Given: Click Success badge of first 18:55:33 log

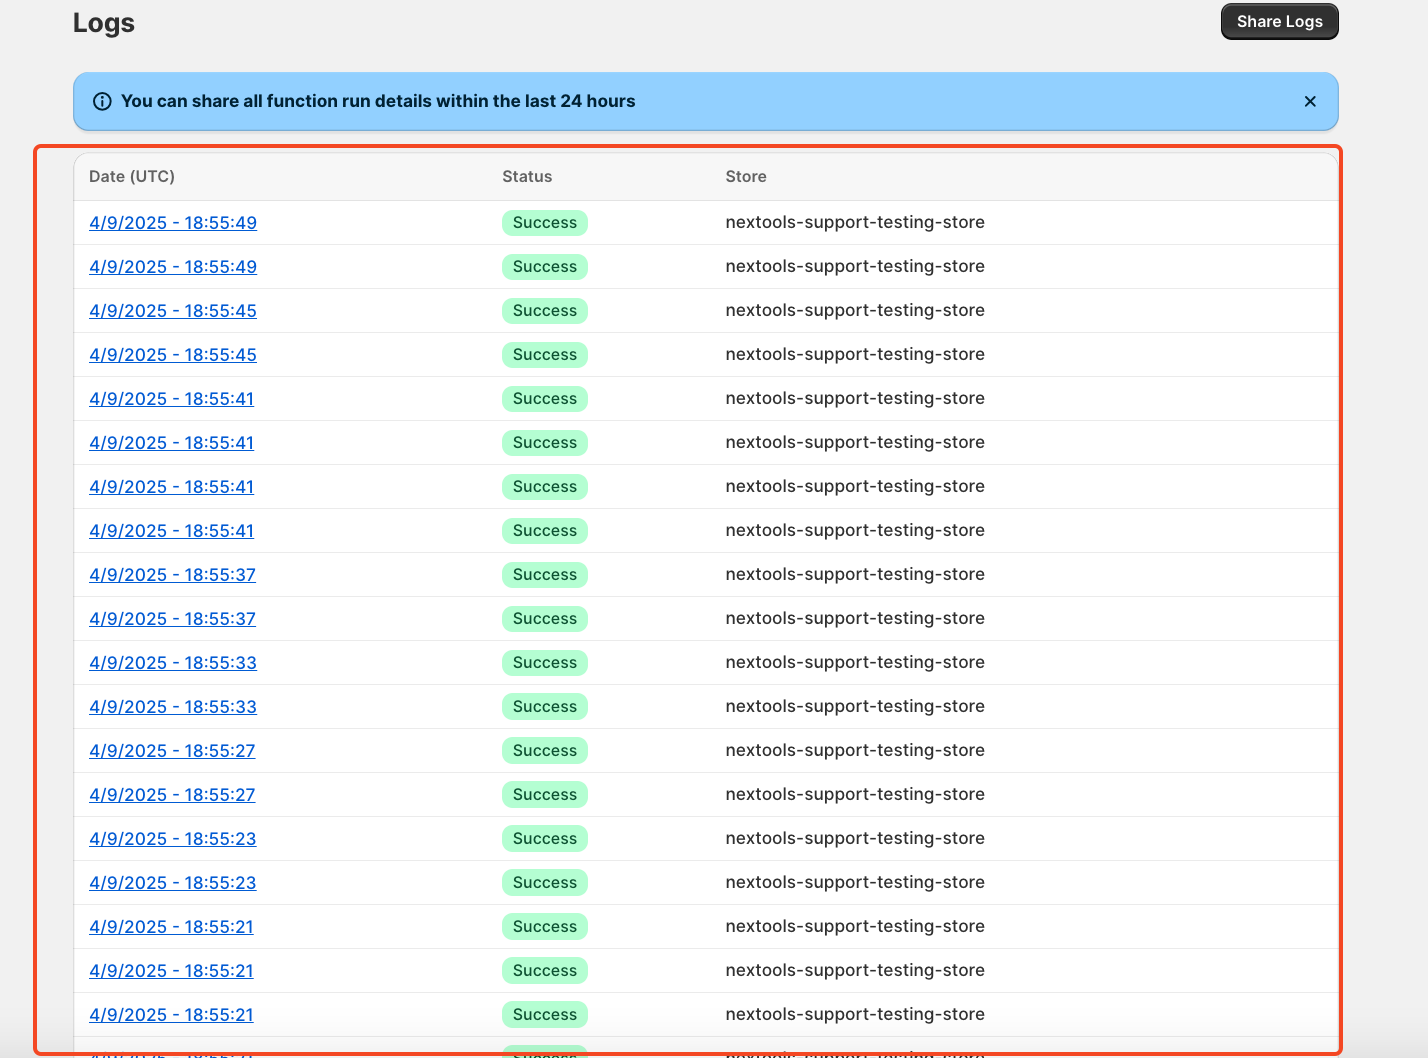Looking at the screenshot, I should pyautogui.click(x=544, y=663).
